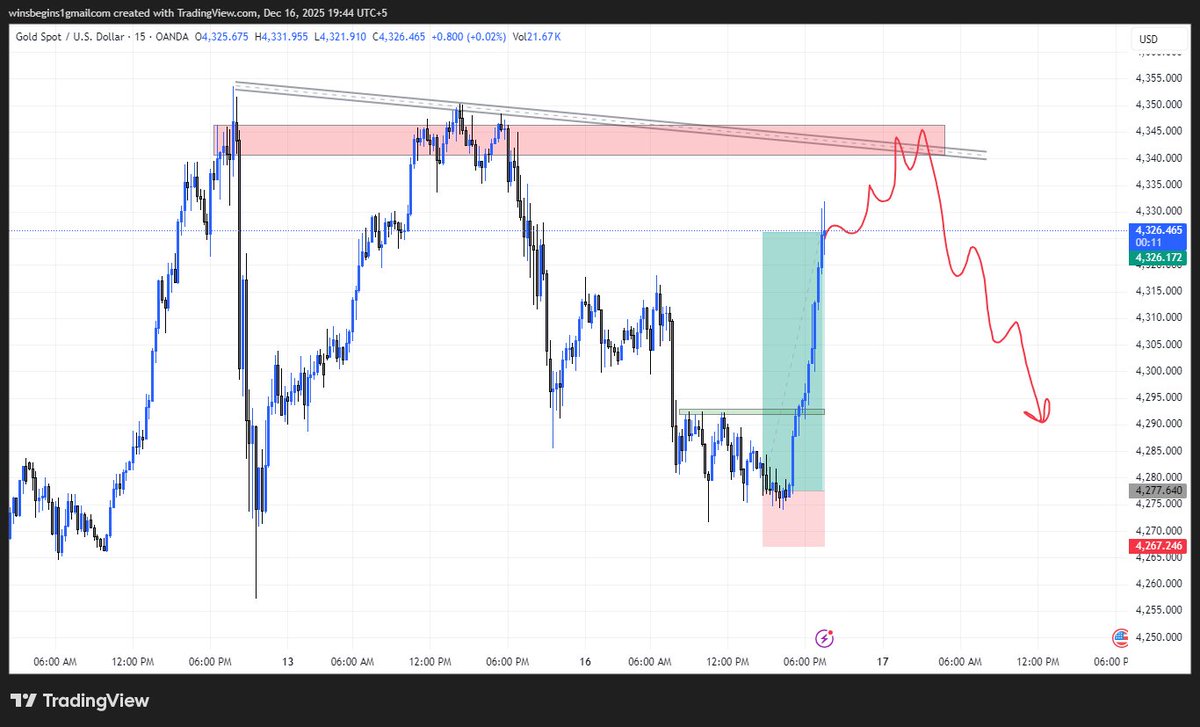Viewport: 1200px width, 727px height.
Task: Click the purple lightning bolt event icon
Action: point(825,637)
